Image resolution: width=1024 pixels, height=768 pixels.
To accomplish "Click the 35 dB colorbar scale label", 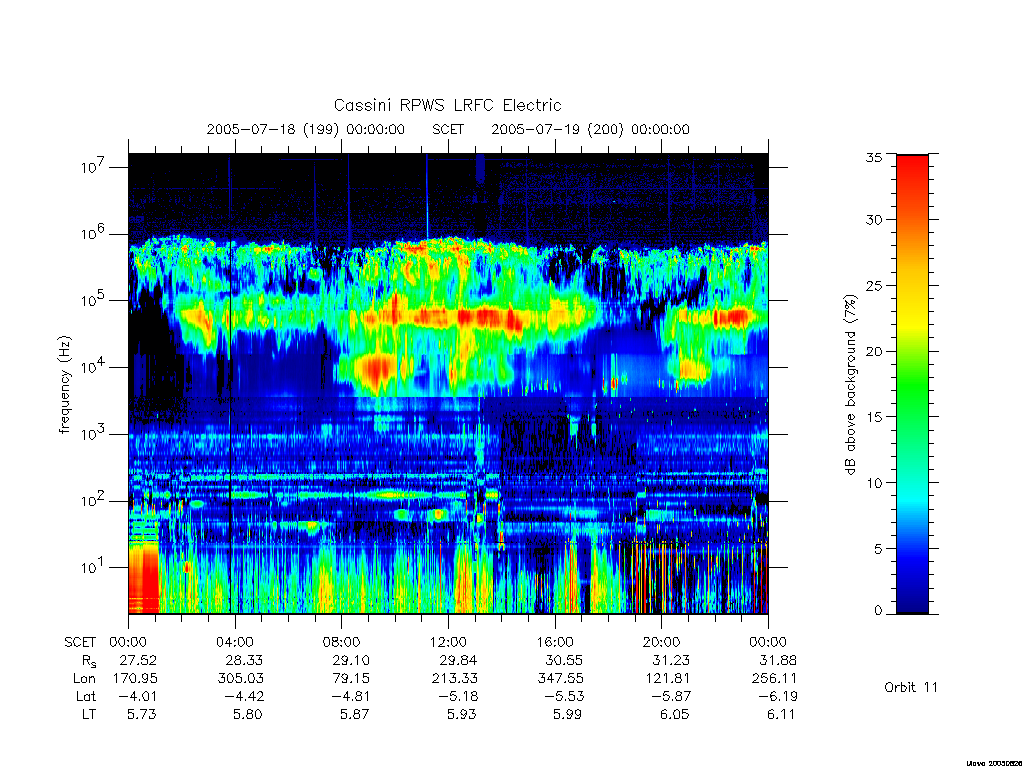I will 874,157.
